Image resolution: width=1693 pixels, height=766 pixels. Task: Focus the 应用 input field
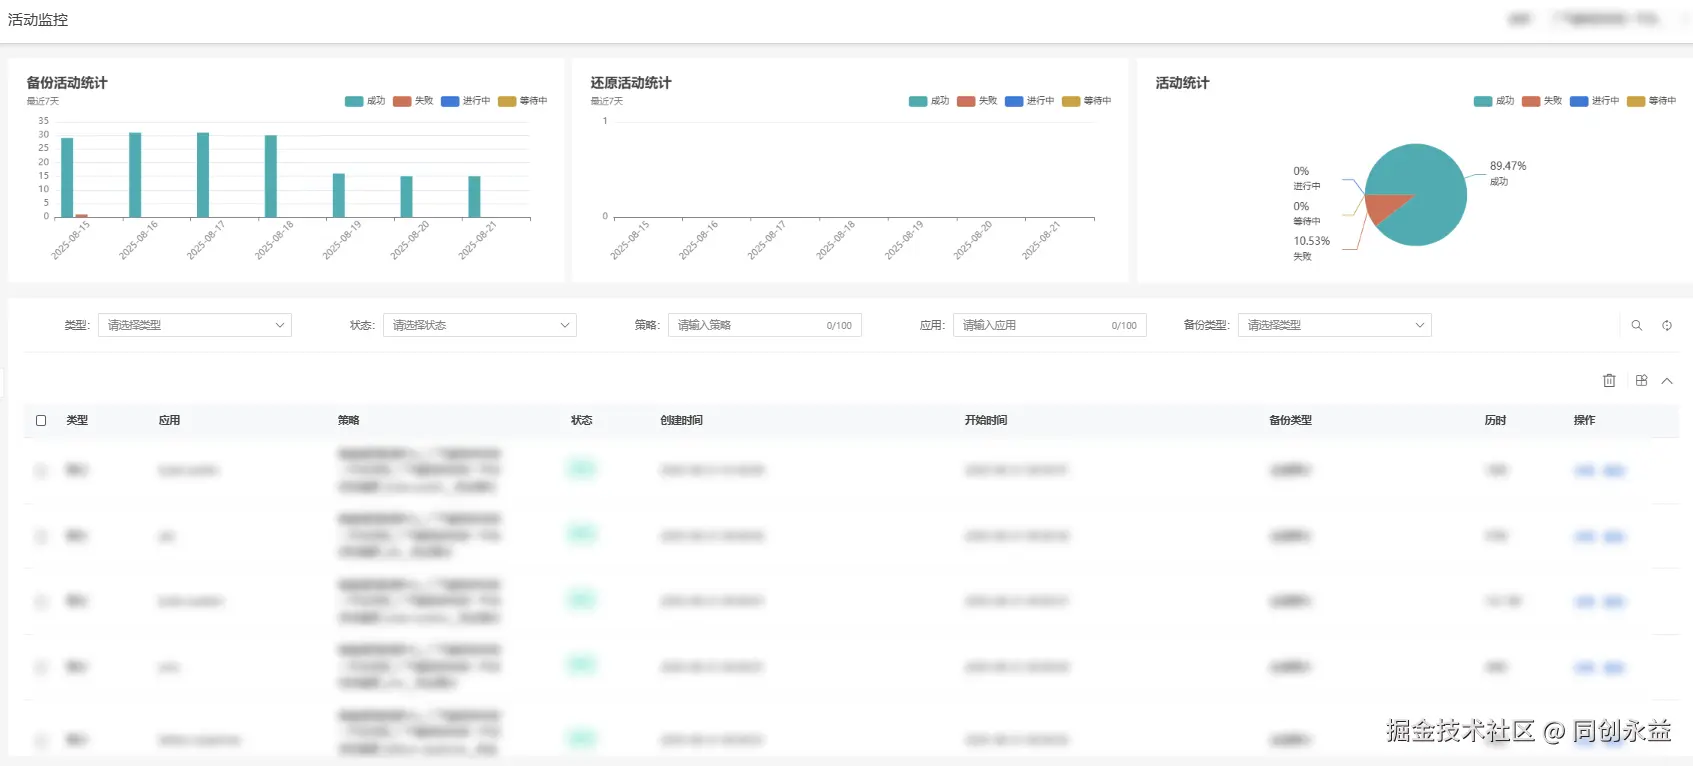[1050, 325]
